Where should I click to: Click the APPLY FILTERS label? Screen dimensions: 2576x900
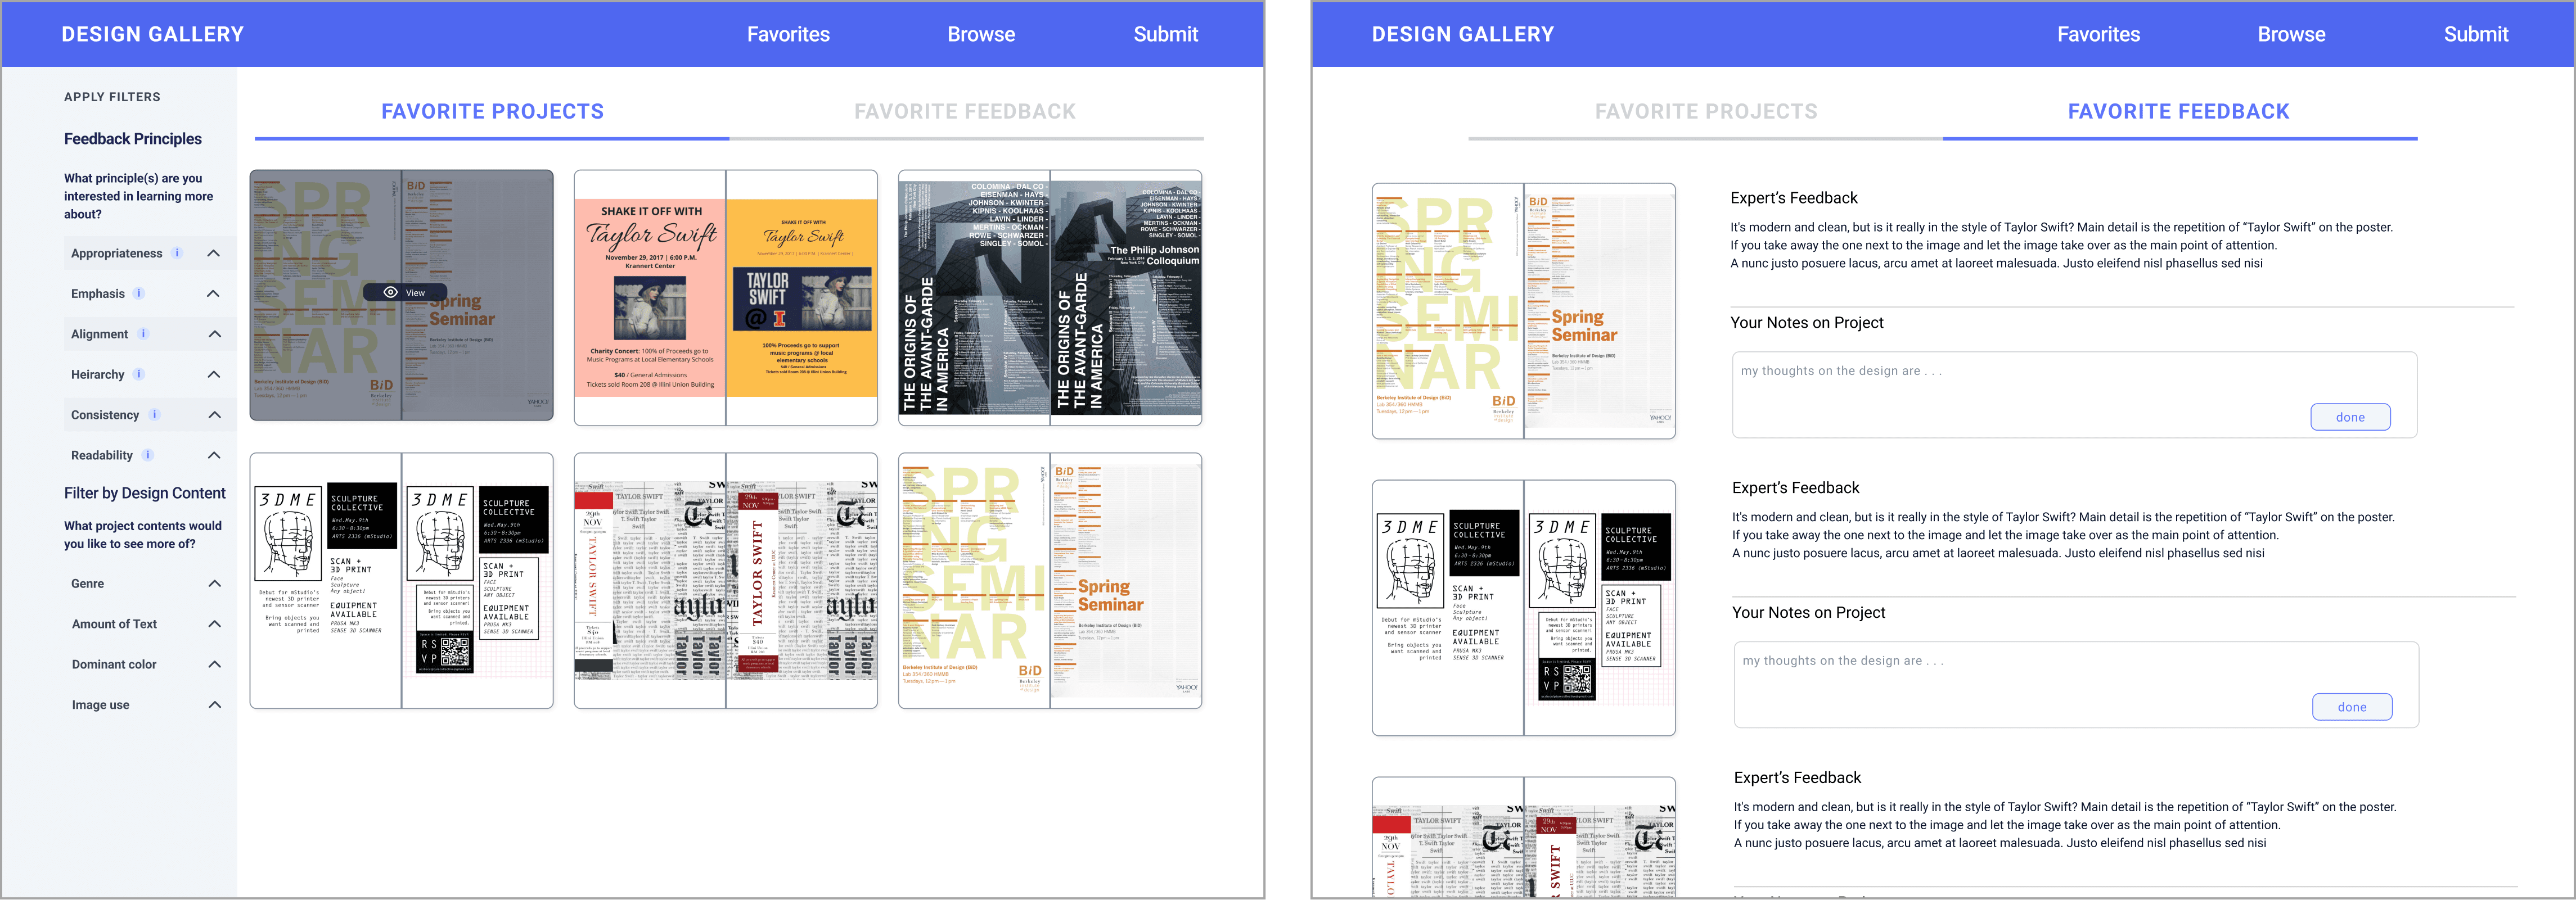pos(112,97)
